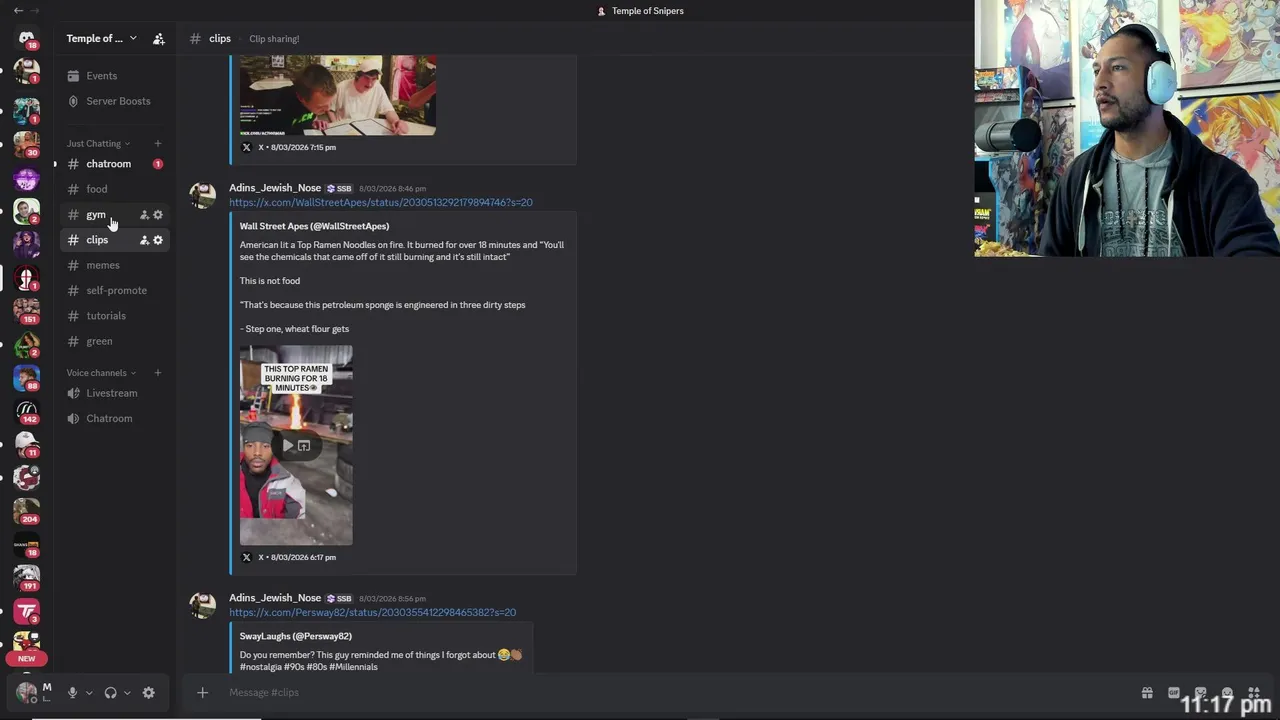Open server icon with 30 badge

coord(26,145)
